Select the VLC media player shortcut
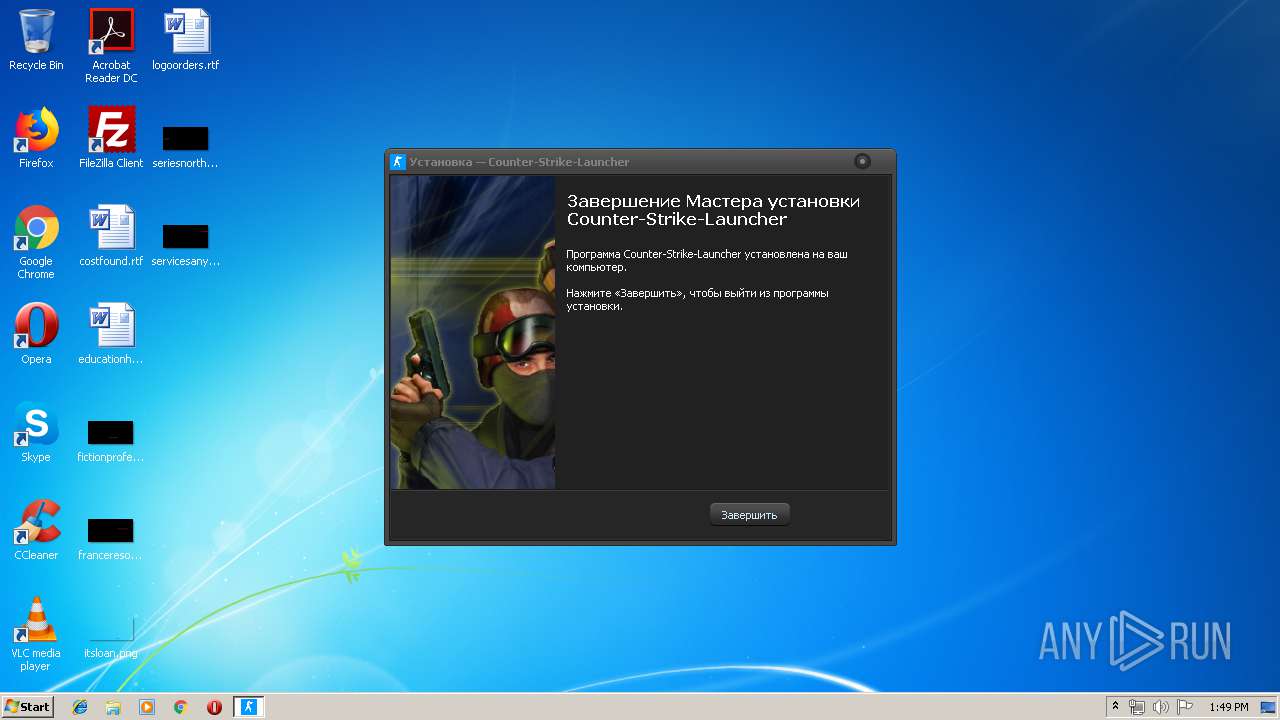Image resolution: width=1280 pixels, height=720 pixels. click(x=36, y=634)
